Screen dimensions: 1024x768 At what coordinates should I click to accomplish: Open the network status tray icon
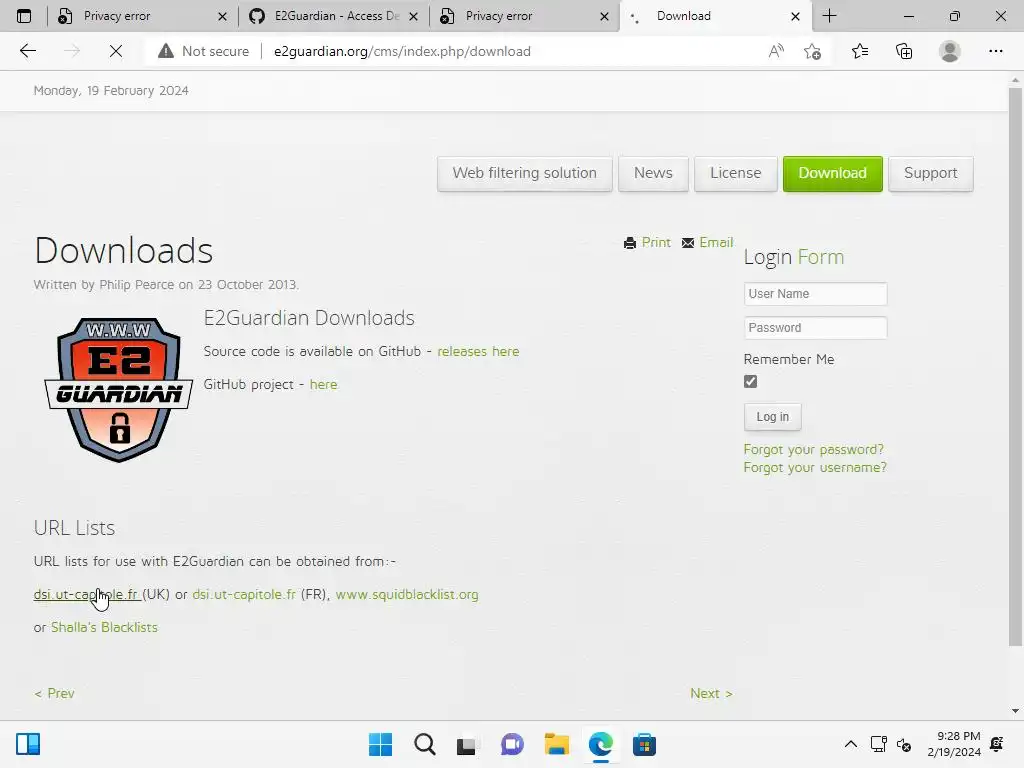click(878, 744)
